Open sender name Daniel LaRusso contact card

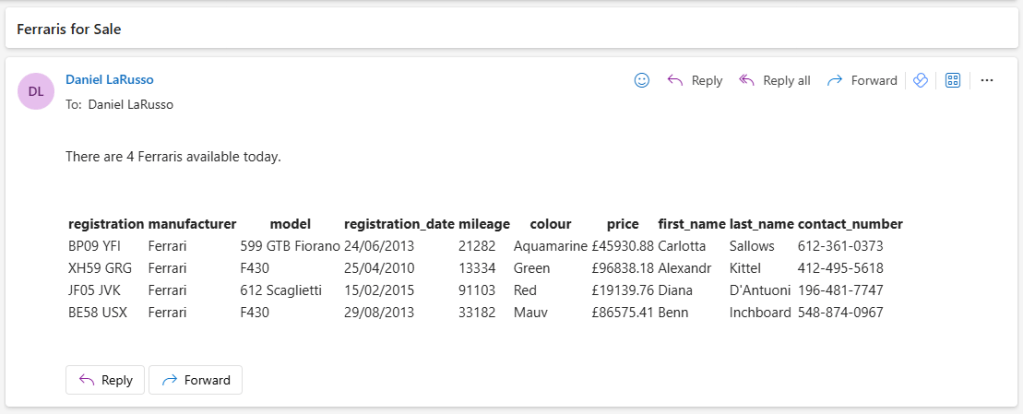point(110,79)
